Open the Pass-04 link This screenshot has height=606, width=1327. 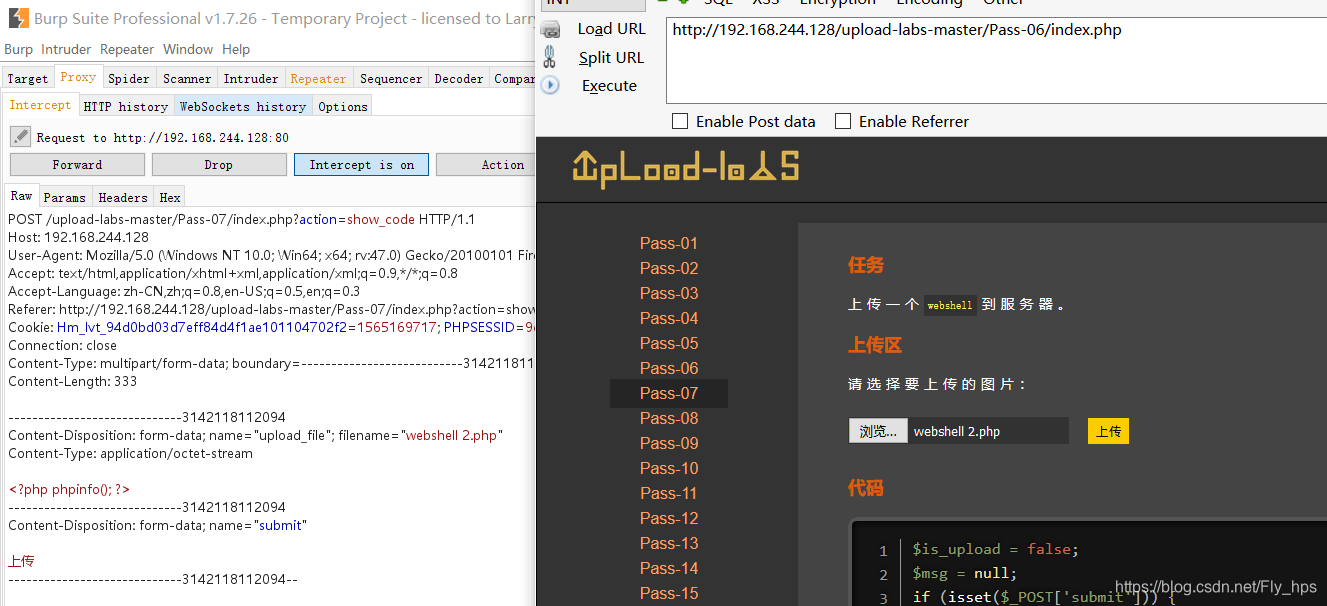[x=669, y=318]
